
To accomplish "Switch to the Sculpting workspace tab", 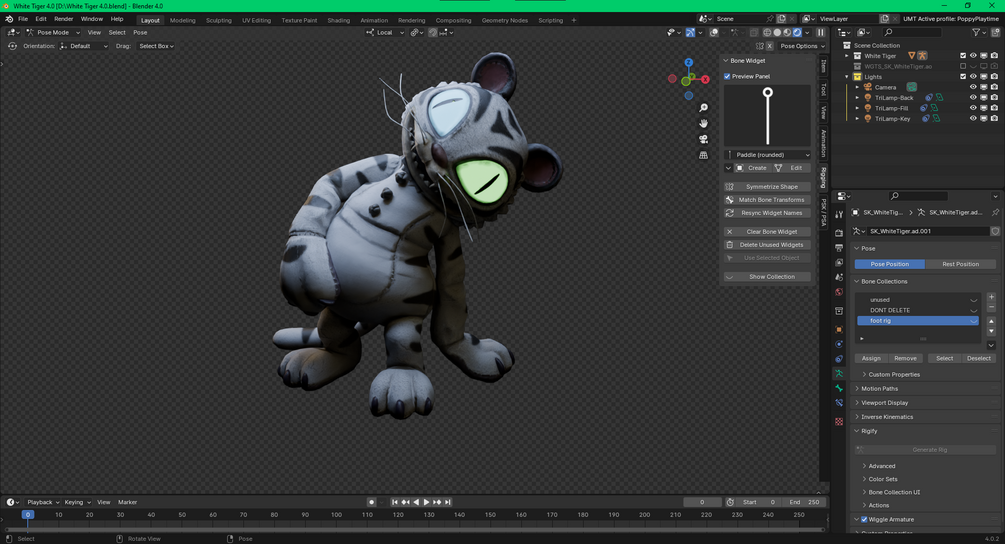I will pos(218,20).
